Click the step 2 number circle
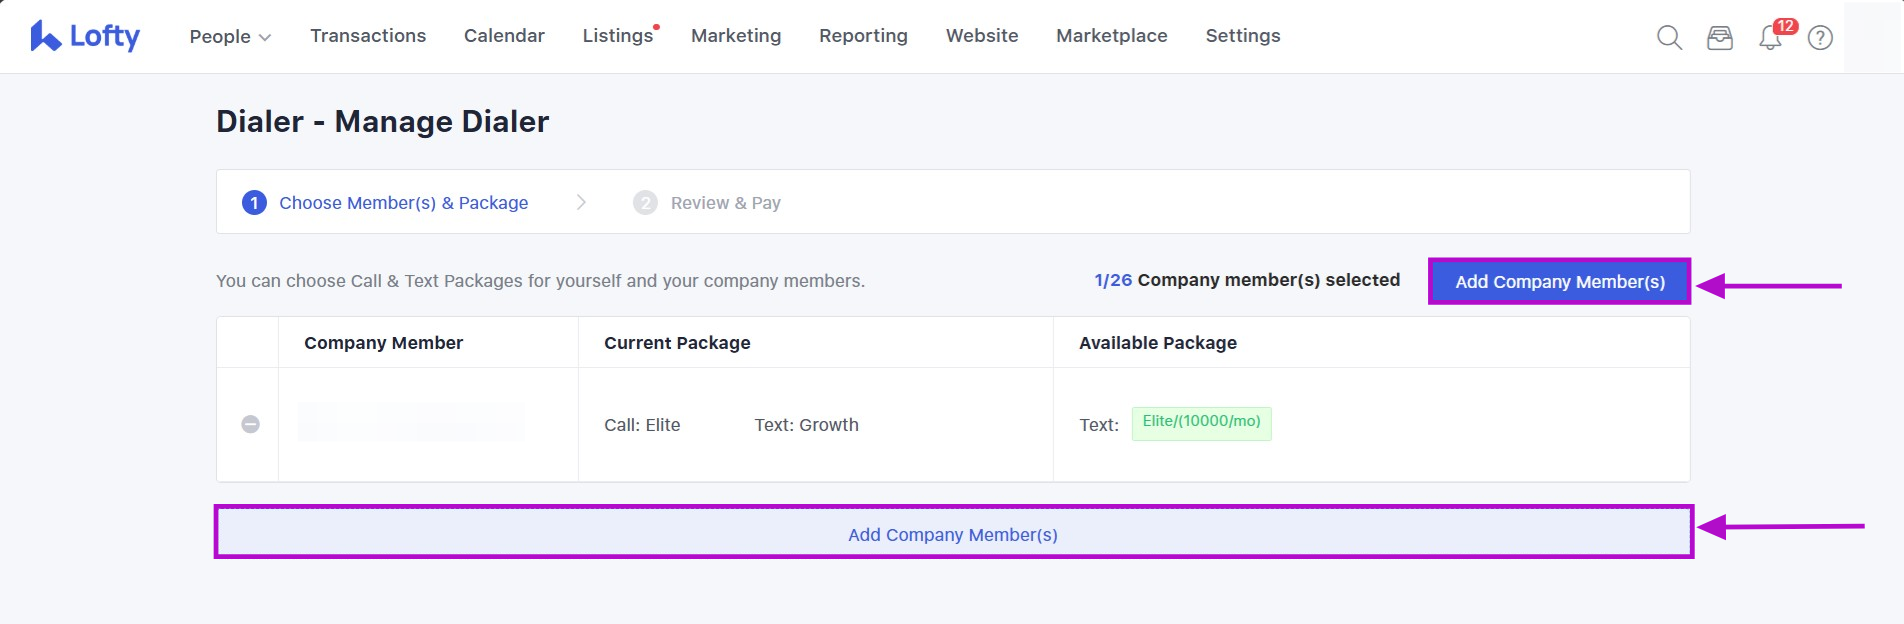Screen dimensions: 1904x624 point(645,203)
